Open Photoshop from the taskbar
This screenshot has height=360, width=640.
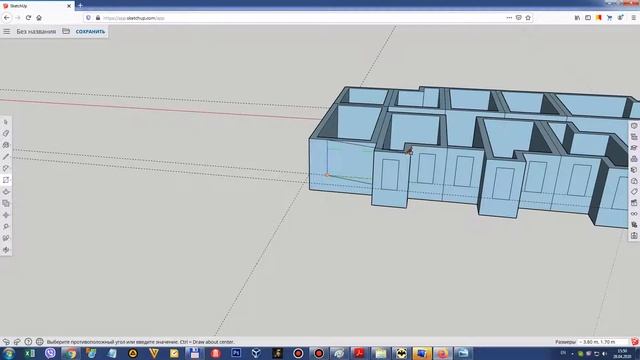[236, 353]
